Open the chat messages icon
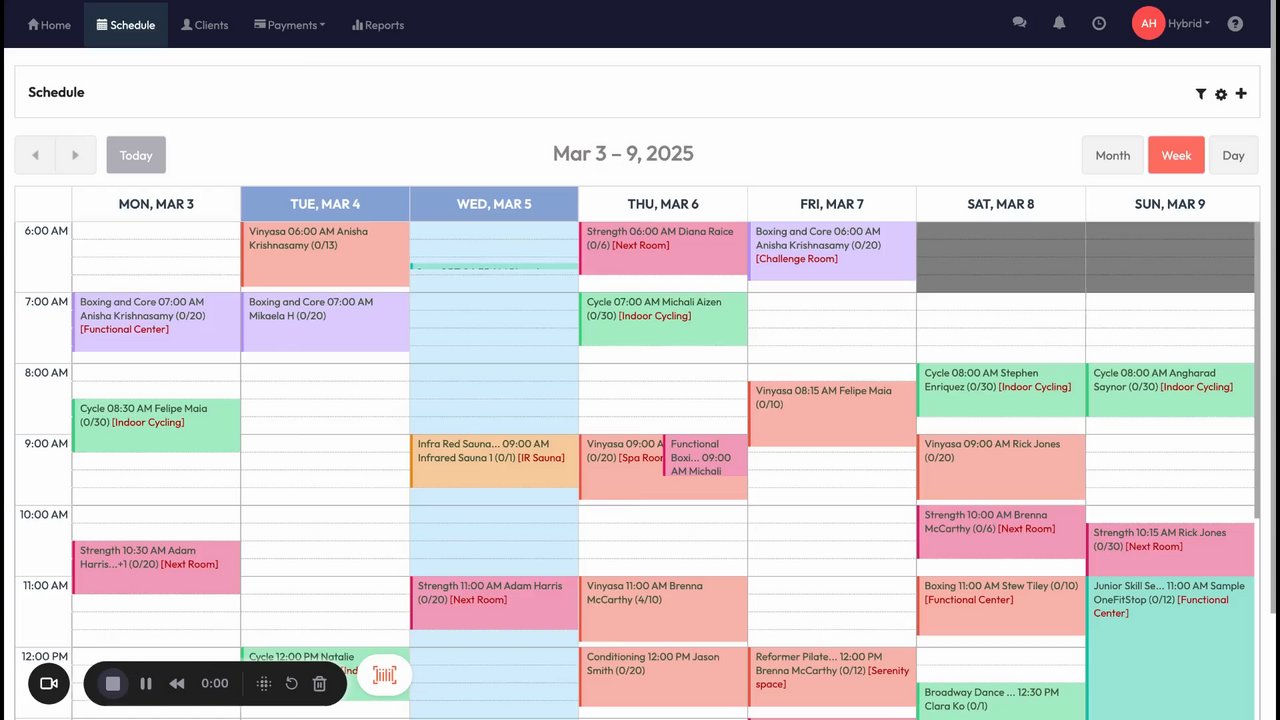Image resolution: width=1280 pixels, height=720 pixels. [1019, 23]
